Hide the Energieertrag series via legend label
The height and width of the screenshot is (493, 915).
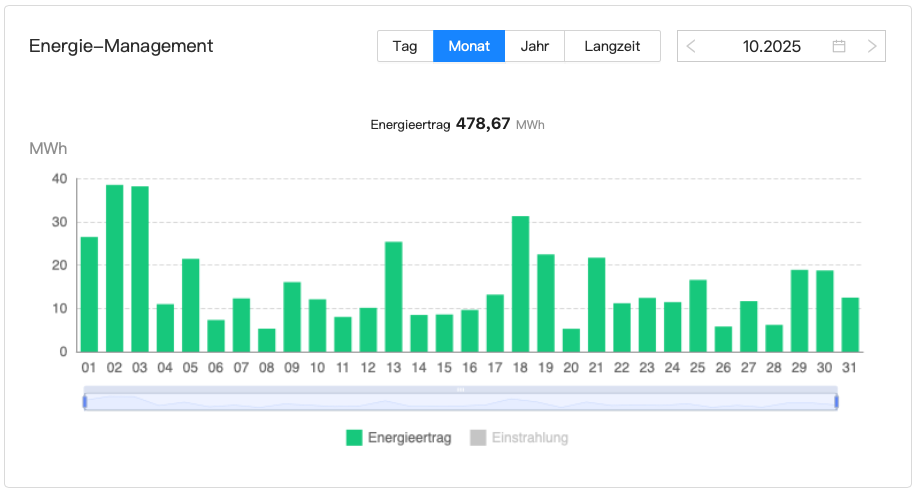tap(409, 437)
